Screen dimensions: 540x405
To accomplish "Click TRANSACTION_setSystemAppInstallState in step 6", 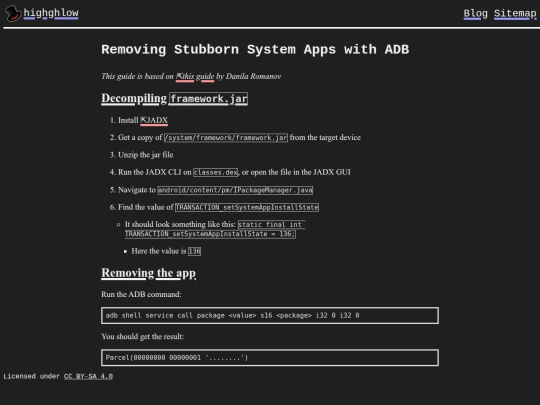I will coord(247,207).
